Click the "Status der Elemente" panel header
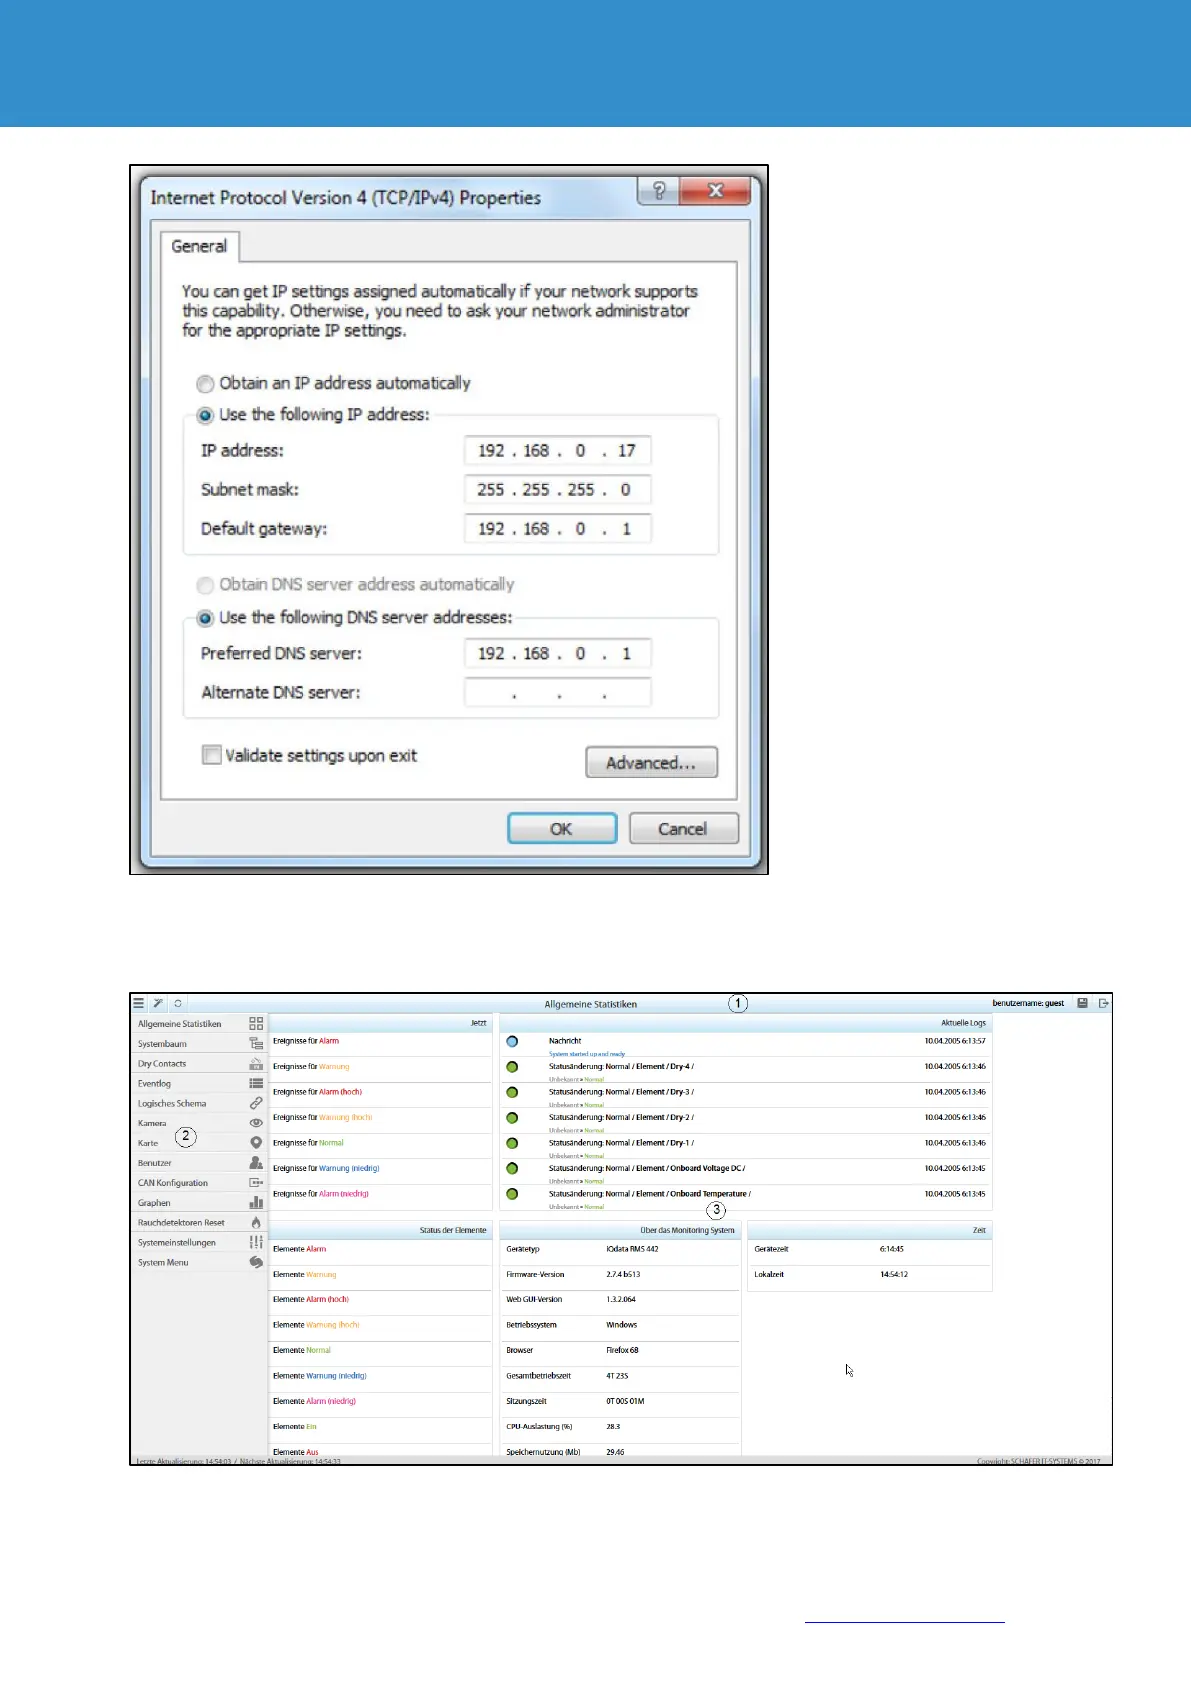Image resolution: width=1191 pixels, height=1684 pixels. pyautogui.click(x=381, y=1230)
